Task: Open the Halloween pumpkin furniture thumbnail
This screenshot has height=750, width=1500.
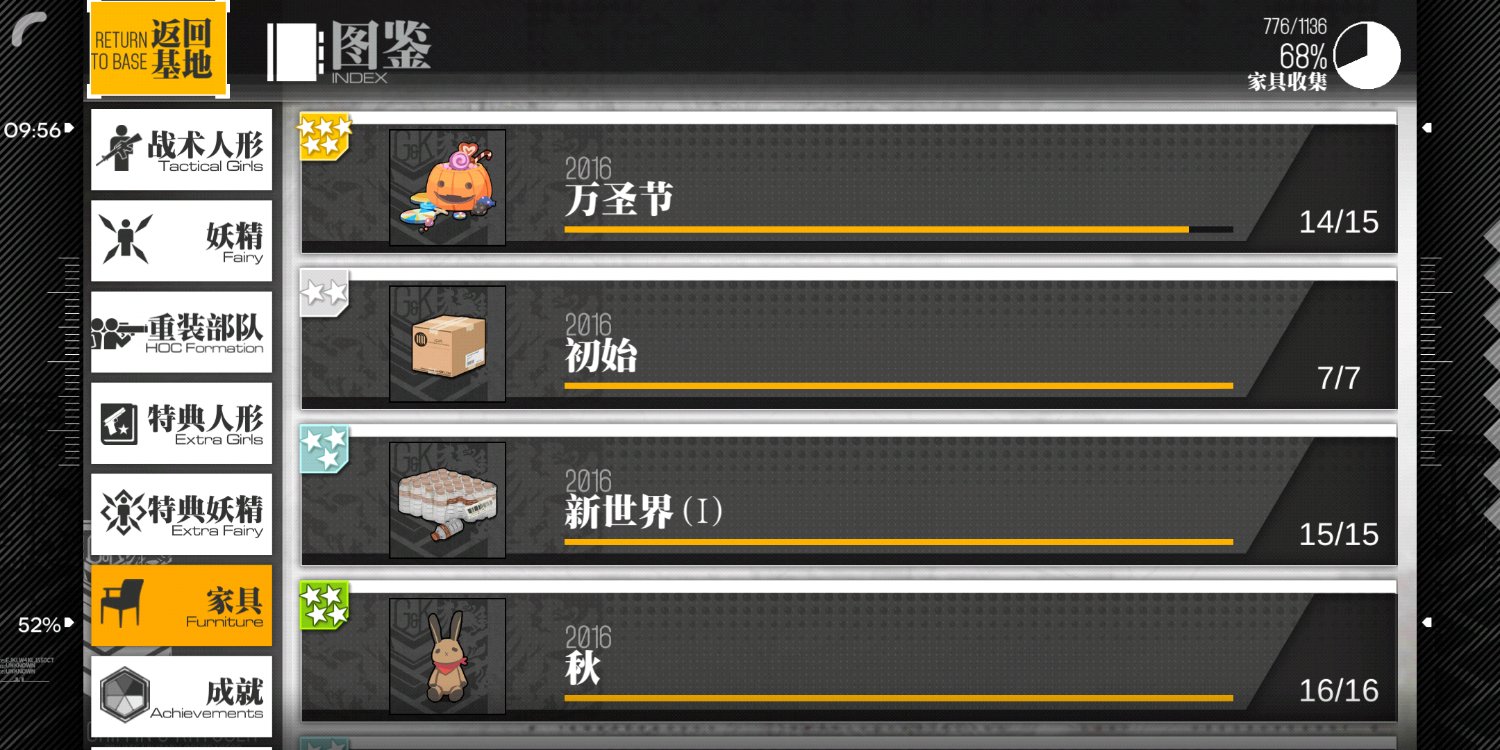Action: point(447,187)
